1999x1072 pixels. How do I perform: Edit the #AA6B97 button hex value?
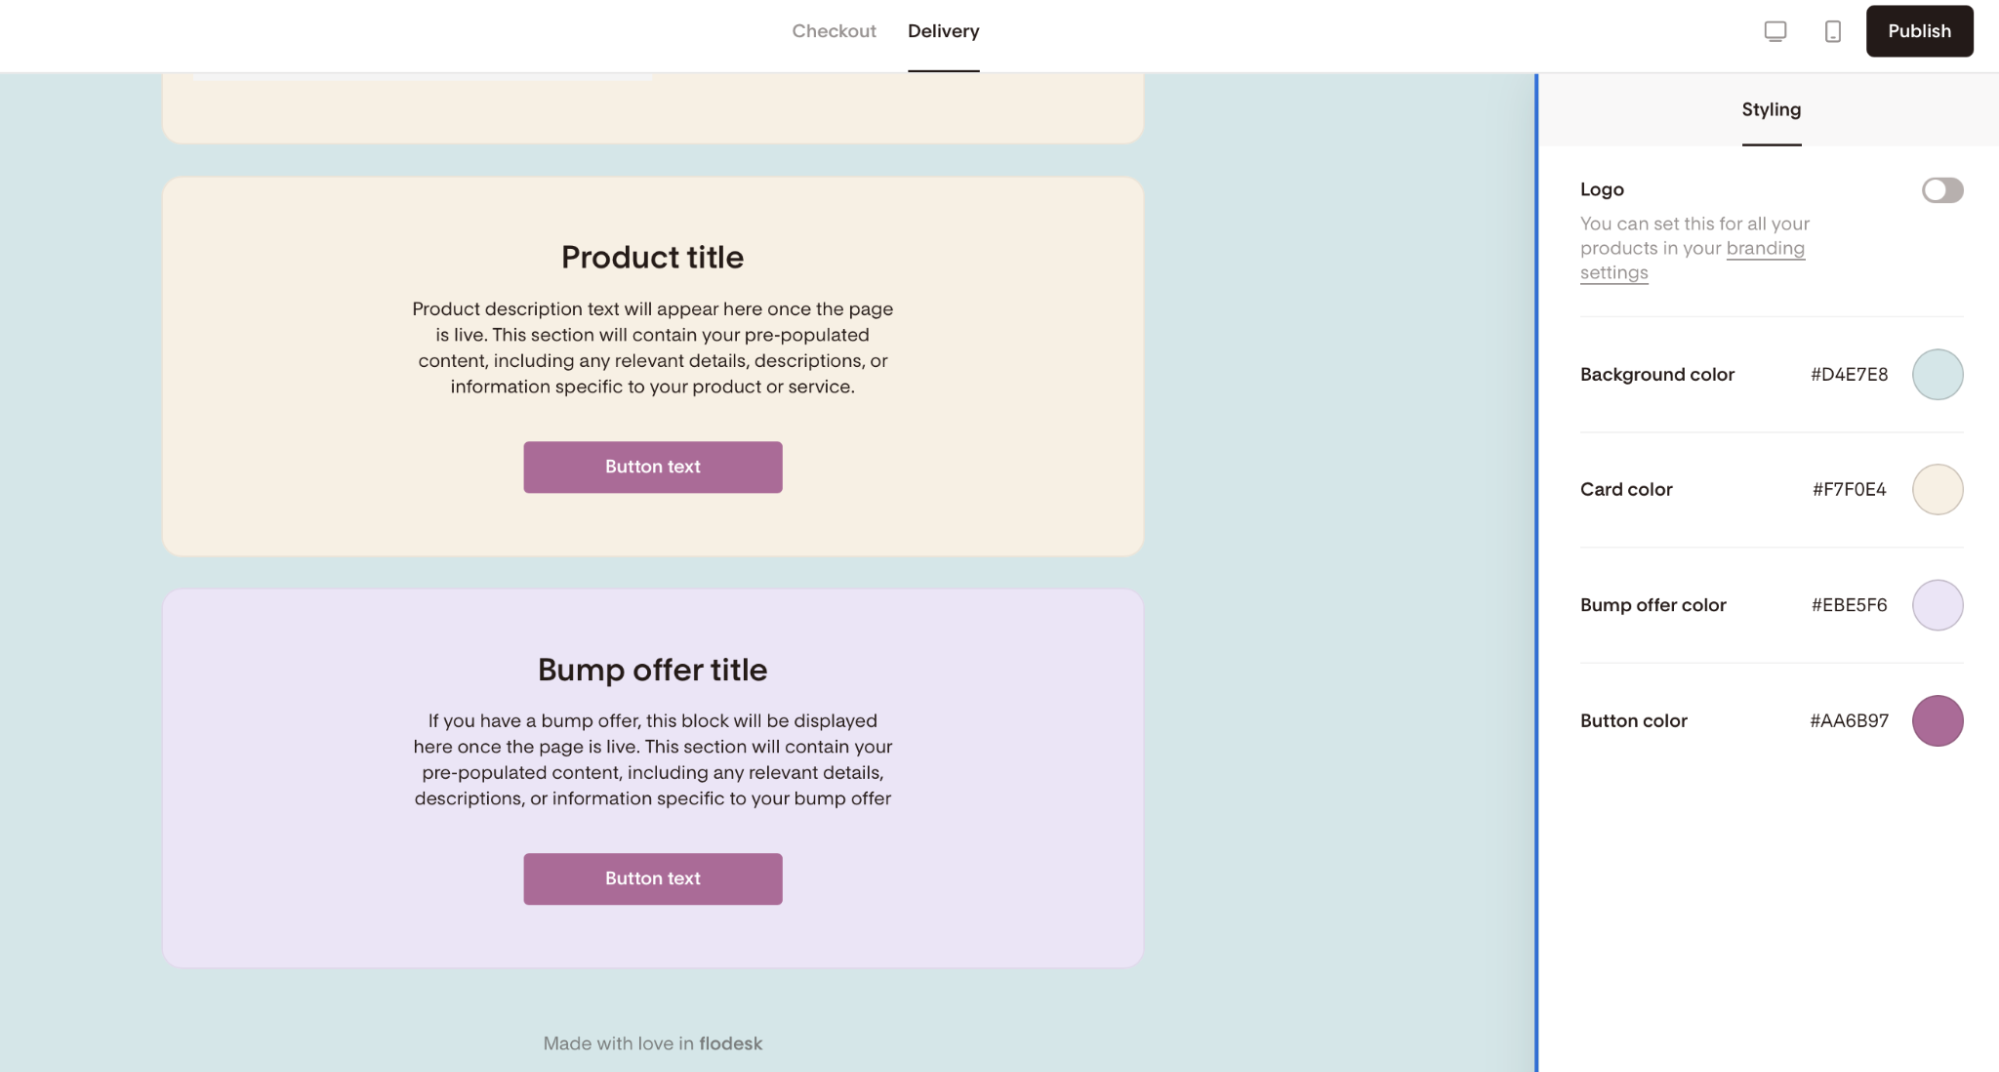pos(1849,721)
